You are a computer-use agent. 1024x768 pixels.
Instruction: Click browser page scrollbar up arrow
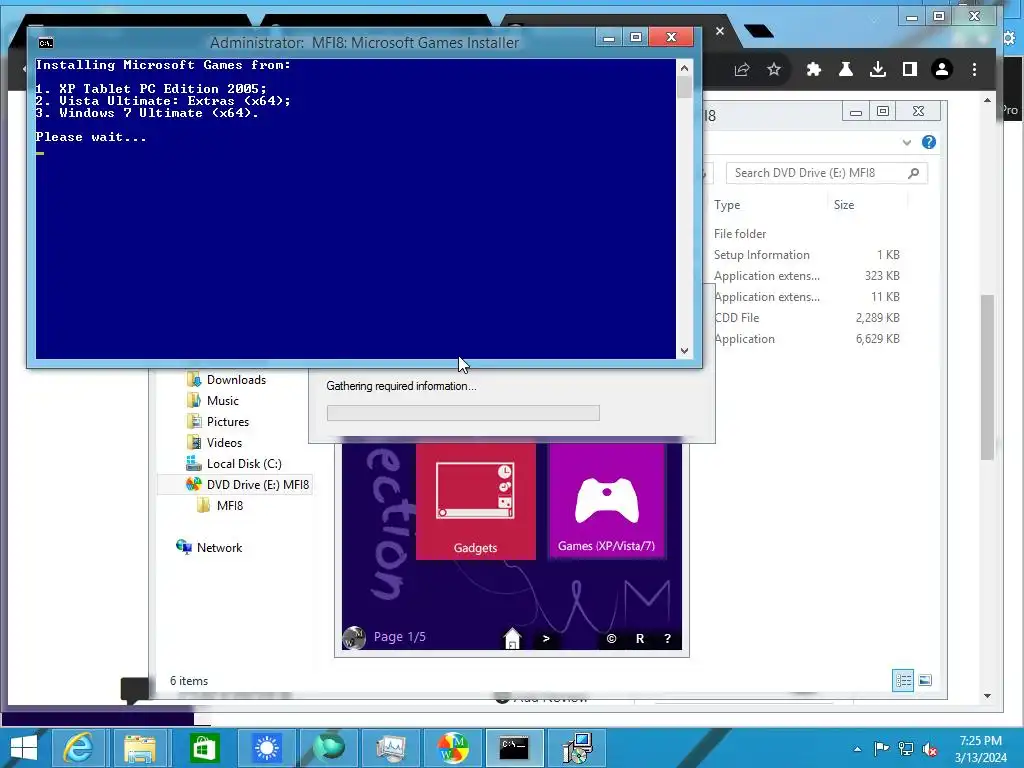(987, 101)
